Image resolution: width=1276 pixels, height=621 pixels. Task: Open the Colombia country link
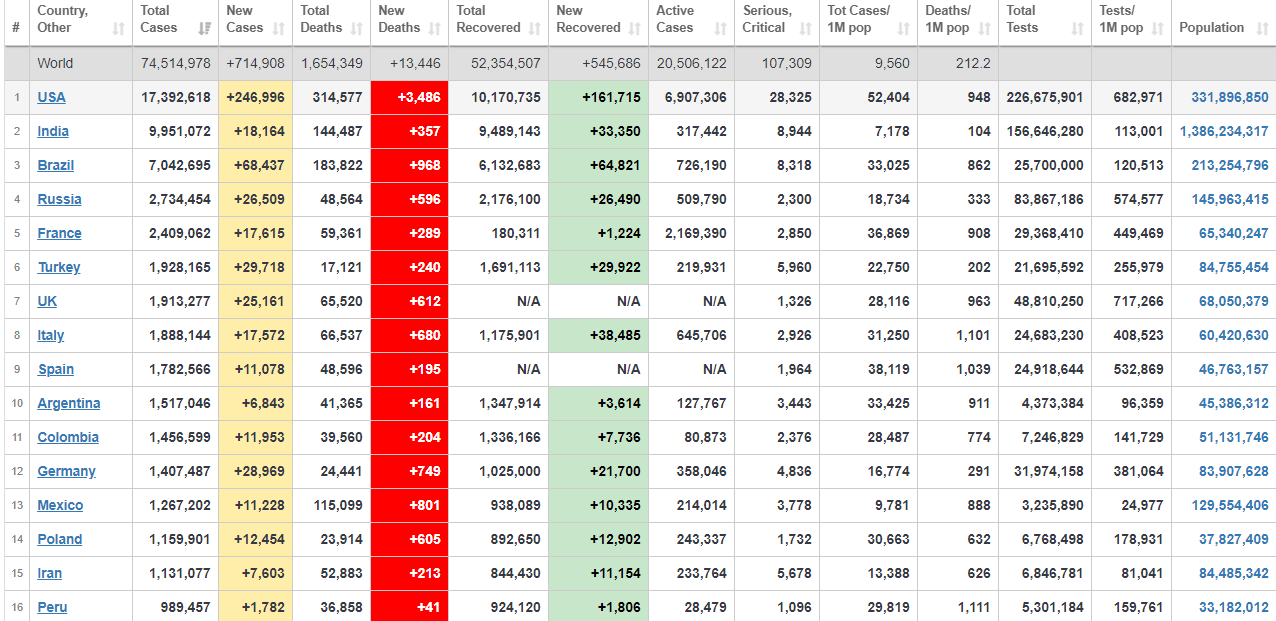click(68, 437)
